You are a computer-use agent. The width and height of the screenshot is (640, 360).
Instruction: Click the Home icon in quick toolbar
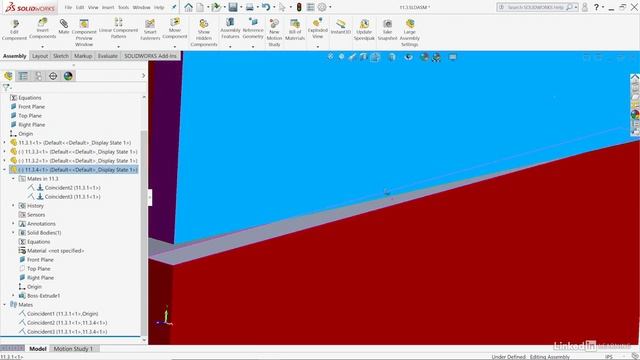pos(188,7)
